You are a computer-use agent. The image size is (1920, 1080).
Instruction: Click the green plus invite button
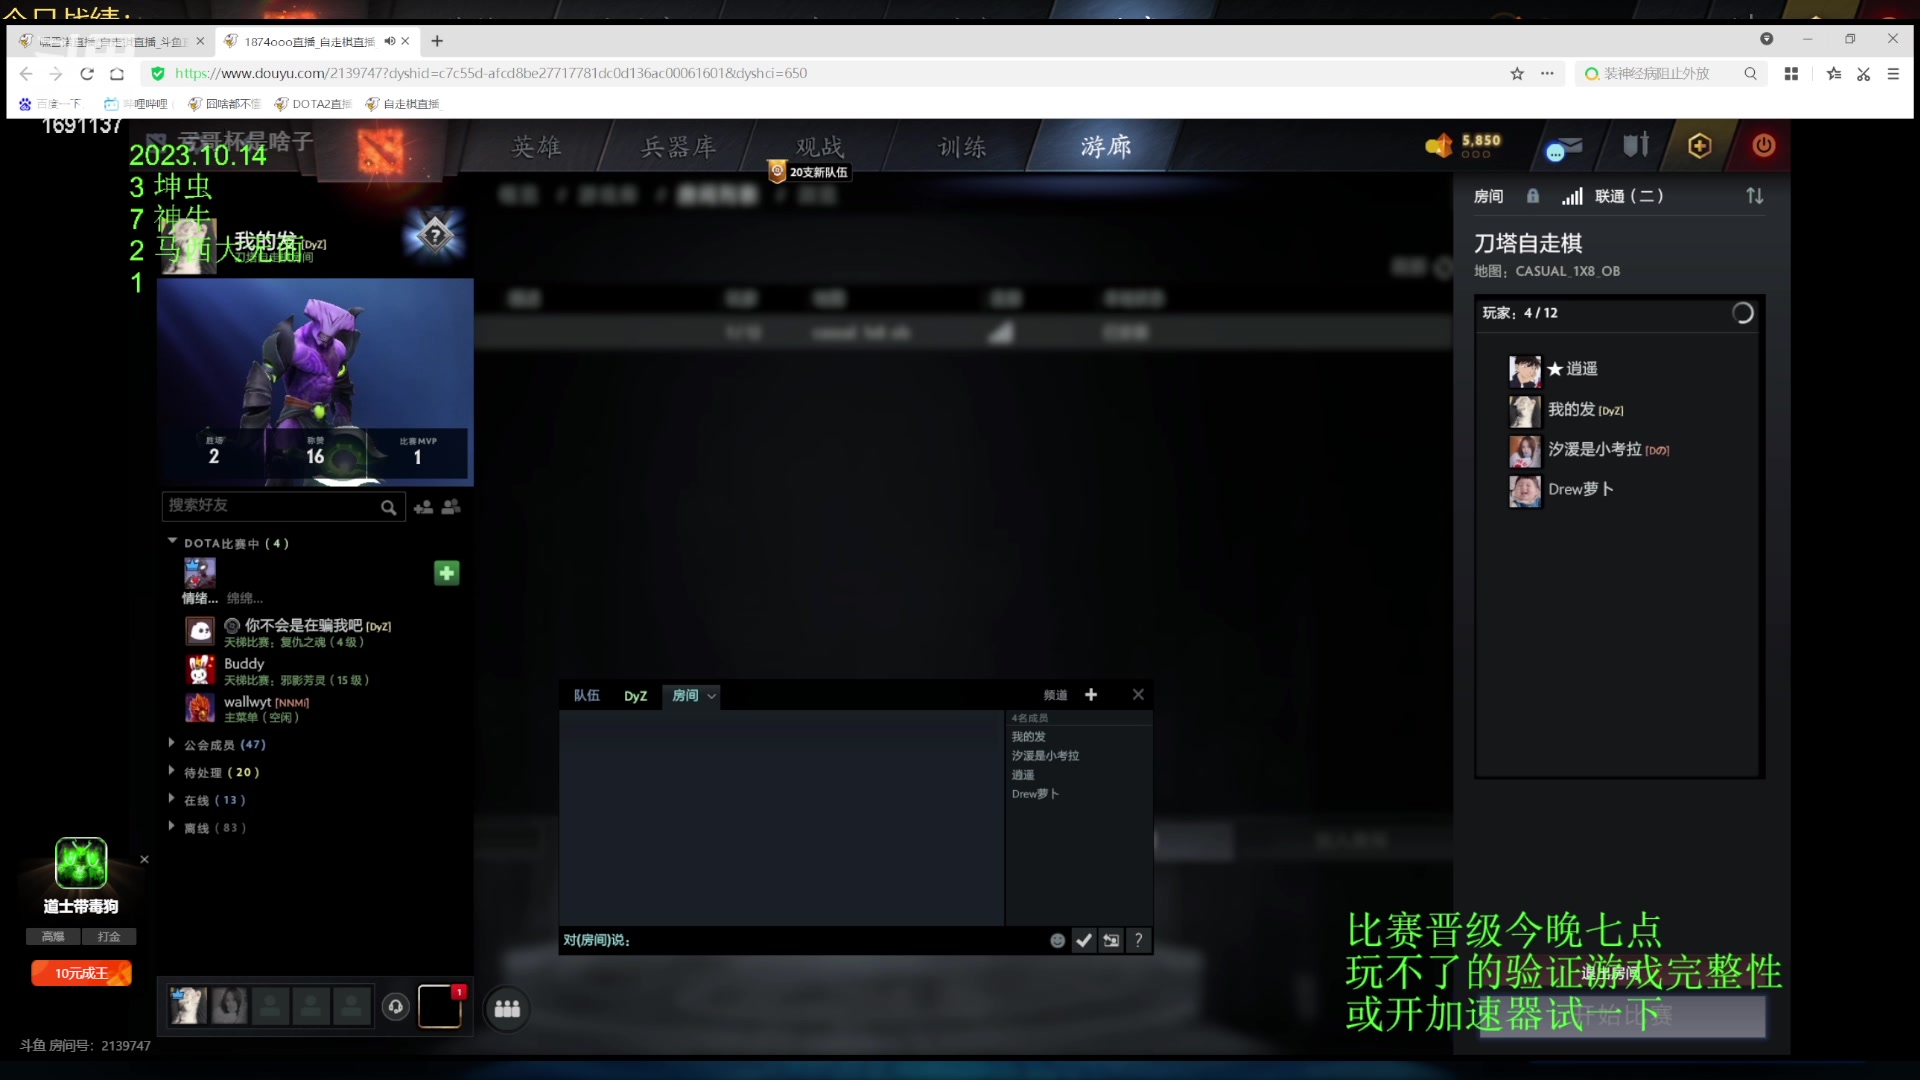click(447, 573)
